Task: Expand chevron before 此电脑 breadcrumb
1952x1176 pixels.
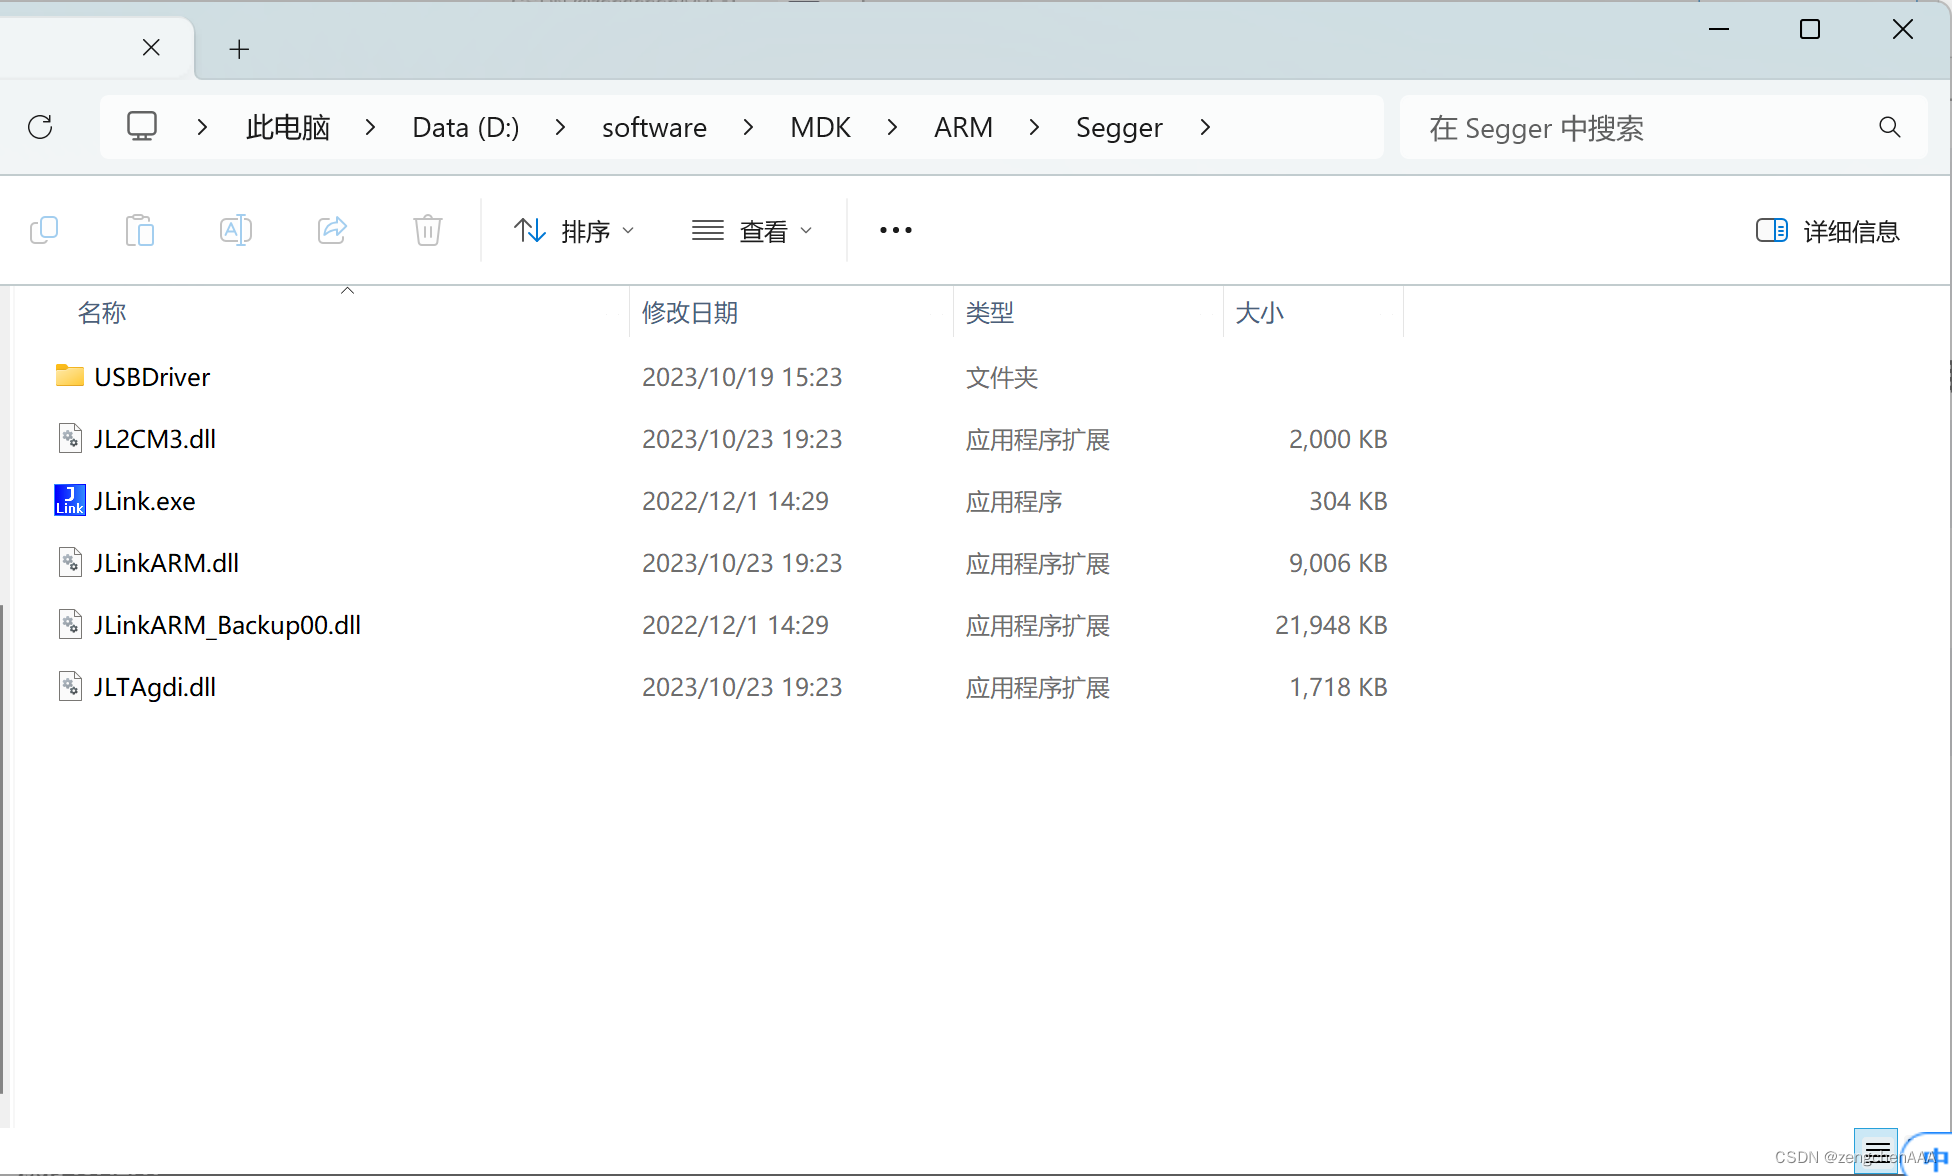Action: (202, 127)
